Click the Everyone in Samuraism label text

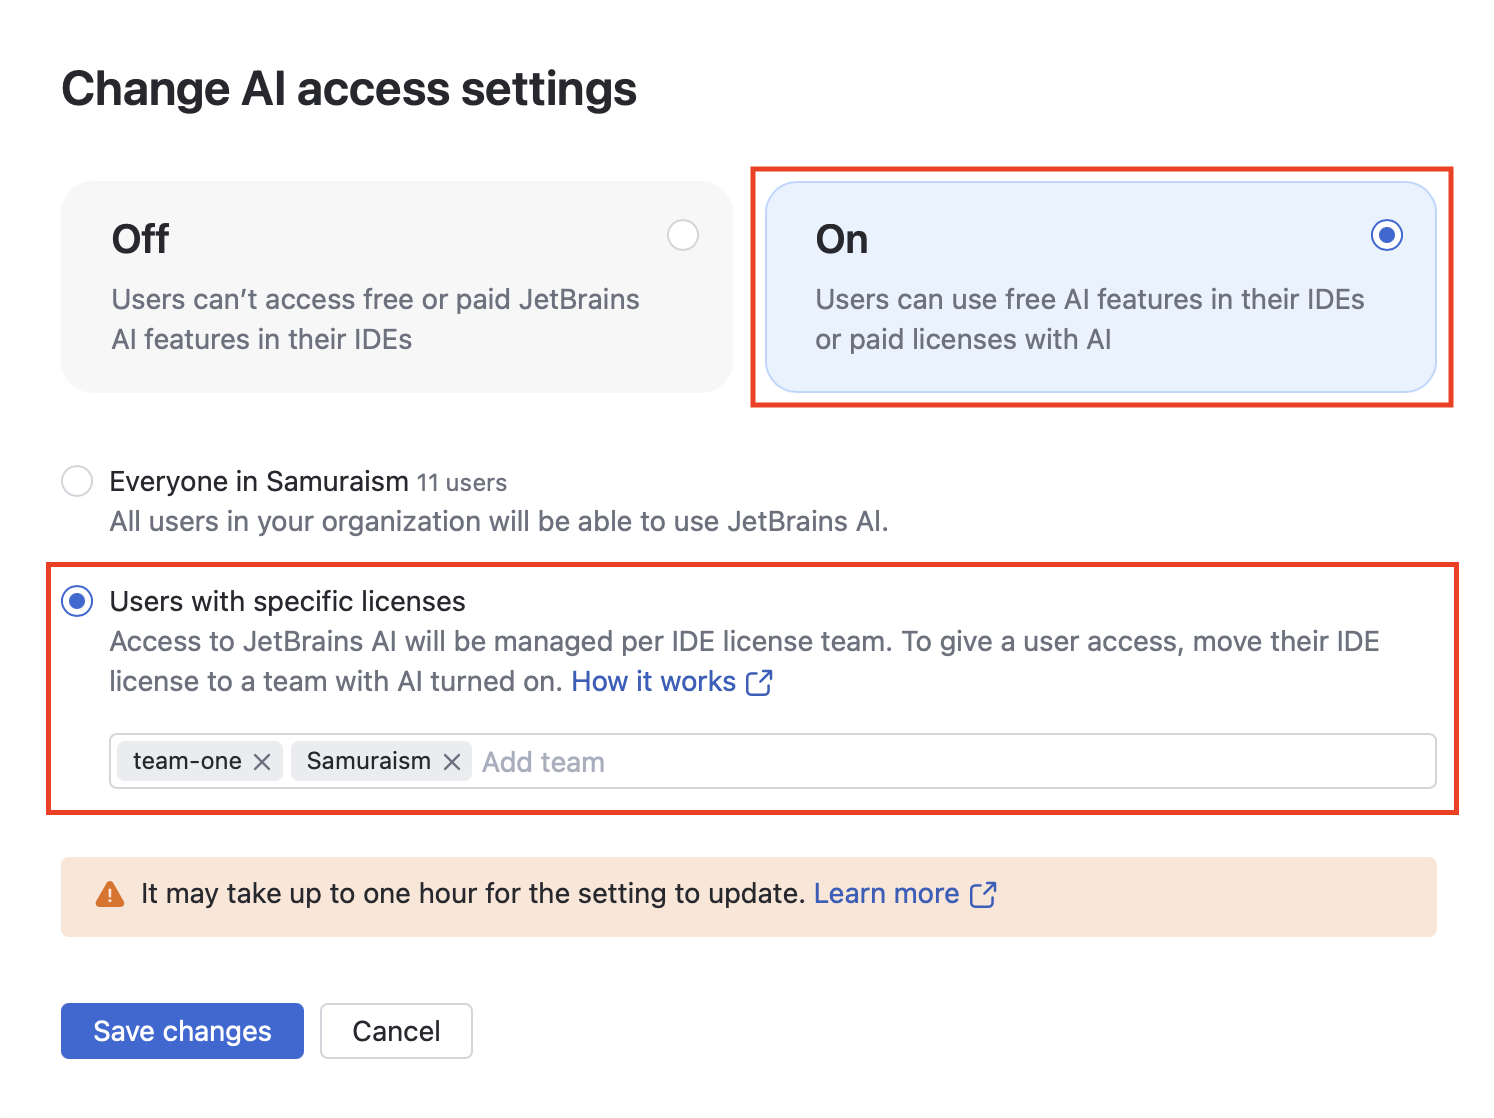259,482
